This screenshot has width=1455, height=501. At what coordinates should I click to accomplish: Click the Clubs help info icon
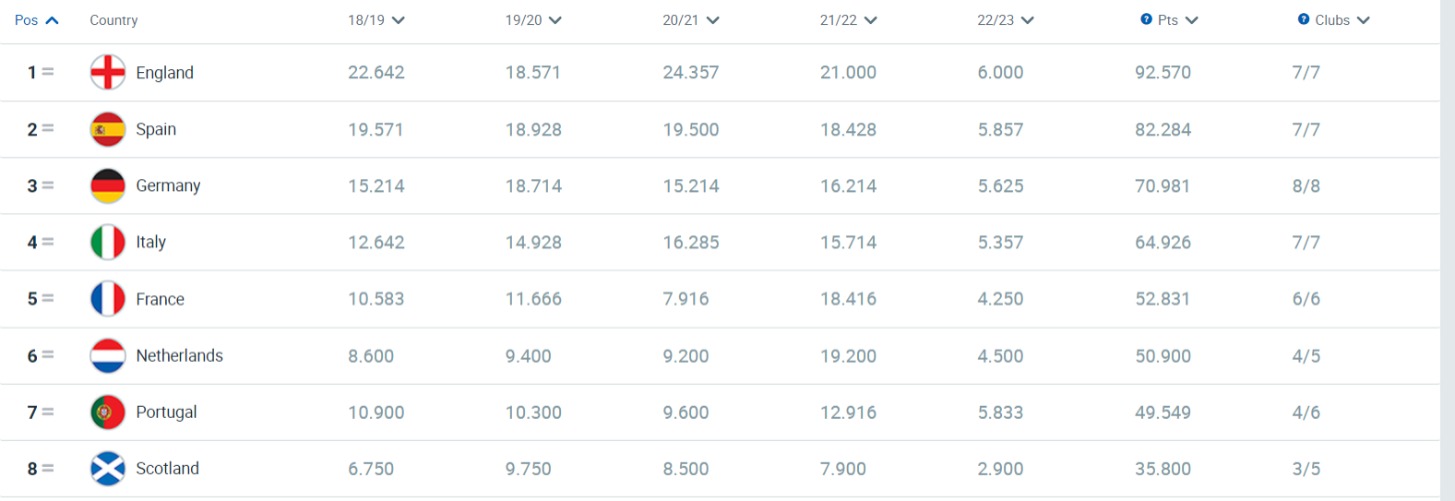pyautogui.click(x=1303, y=19)
